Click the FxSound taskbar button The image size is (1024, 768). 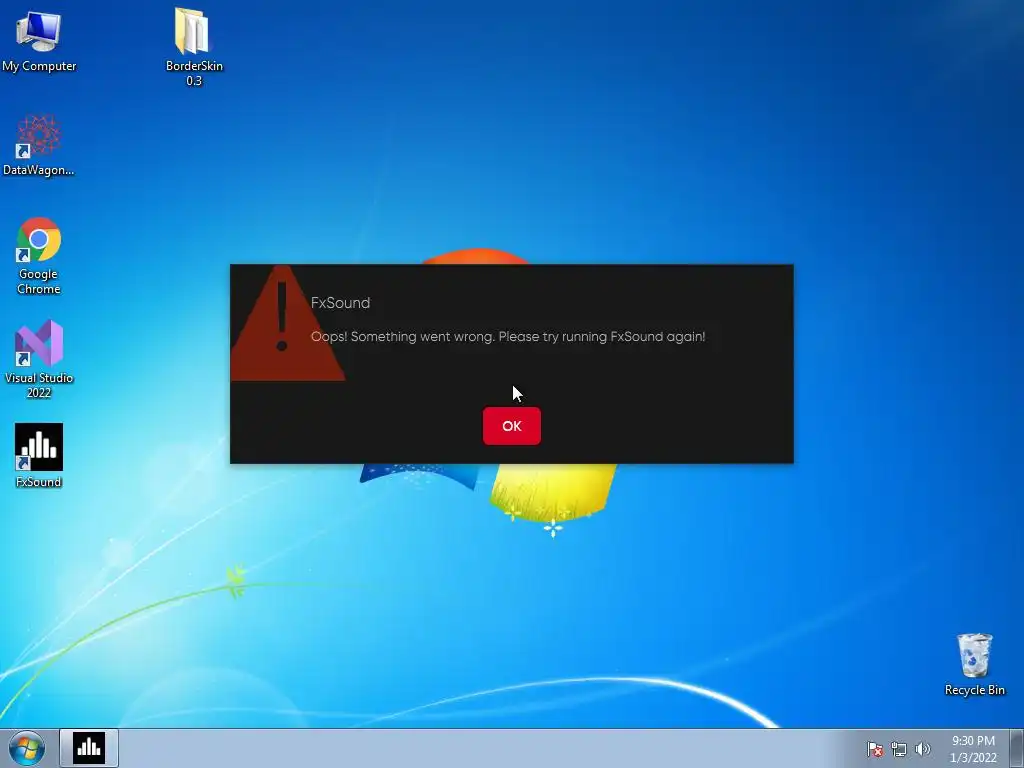tap(89, 748)
